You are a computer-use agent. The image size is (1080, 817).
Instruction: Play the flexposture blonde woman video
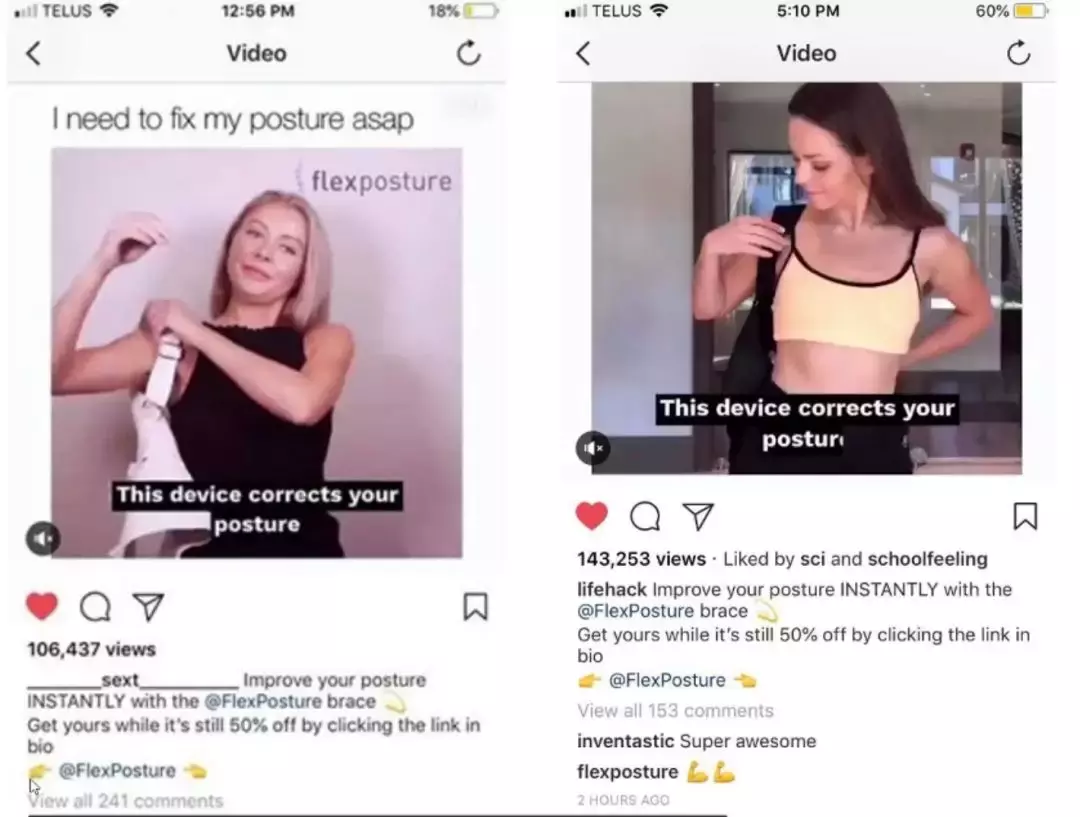pyautogui.click(x=257, y=353)
